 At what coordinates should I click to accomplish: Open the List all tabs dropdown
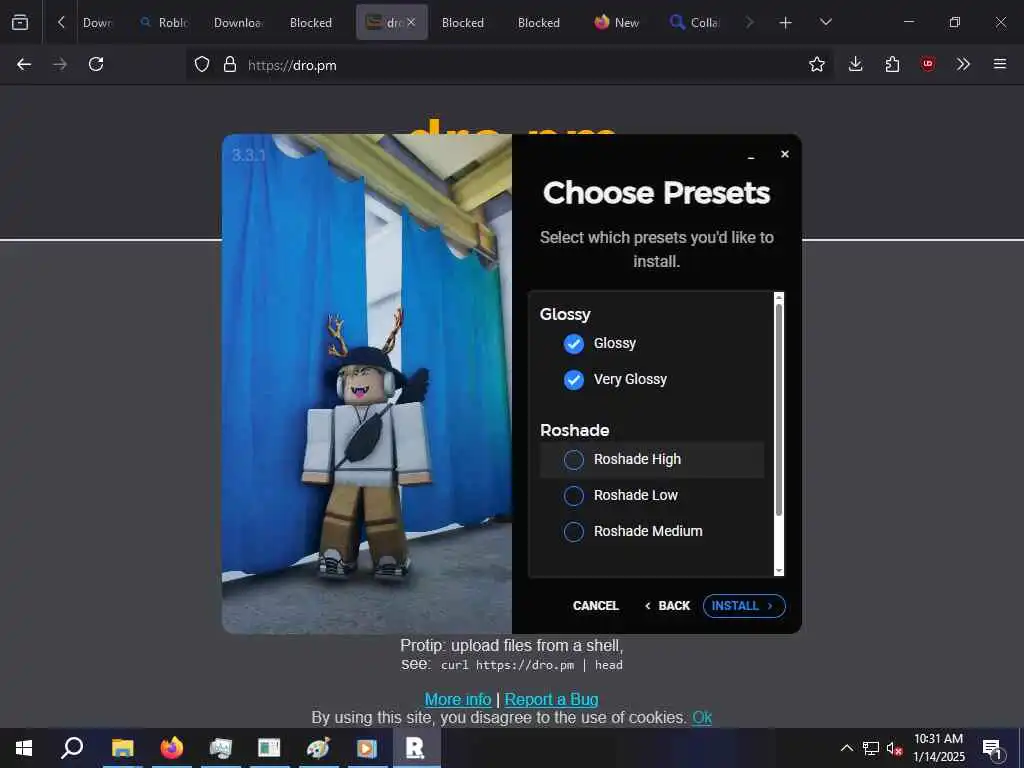click(x=826, y=22)
